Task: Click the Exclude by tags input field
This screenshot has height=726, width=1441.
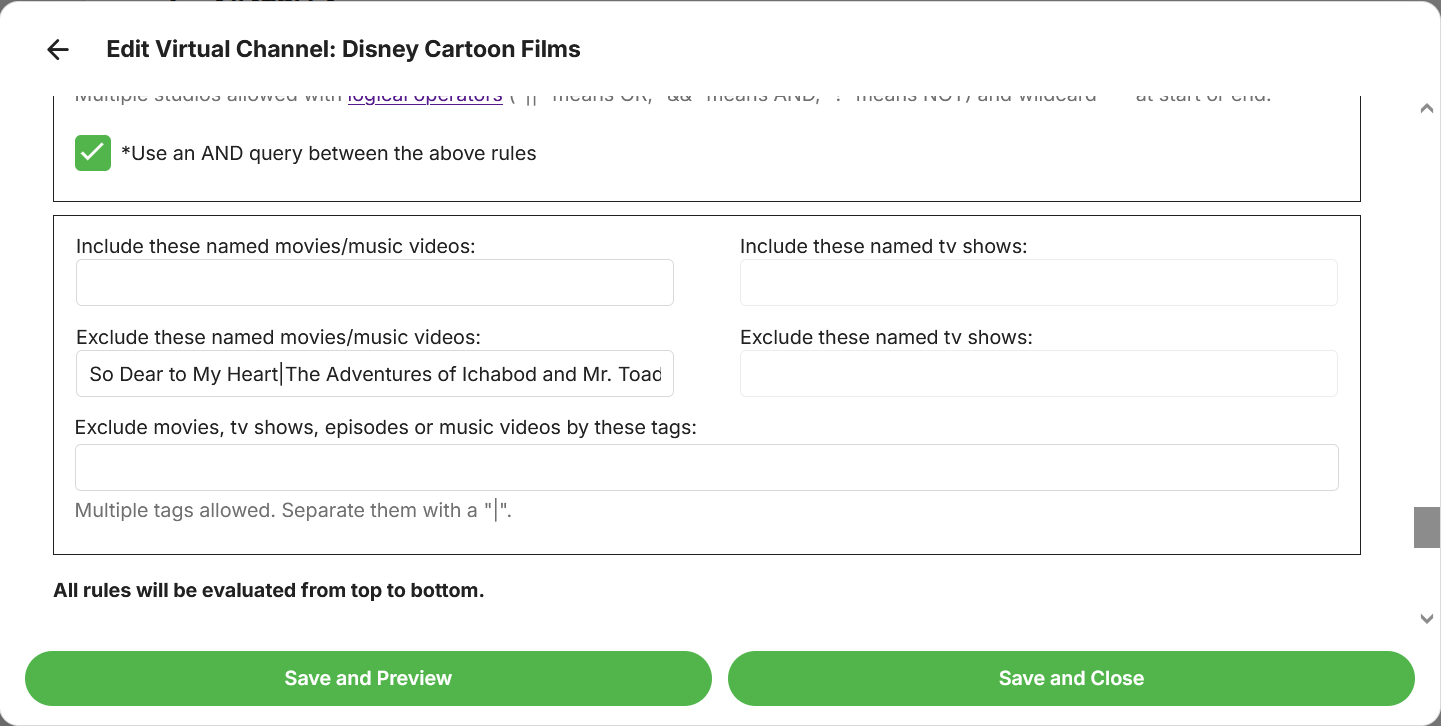Action: pos(706,468)
